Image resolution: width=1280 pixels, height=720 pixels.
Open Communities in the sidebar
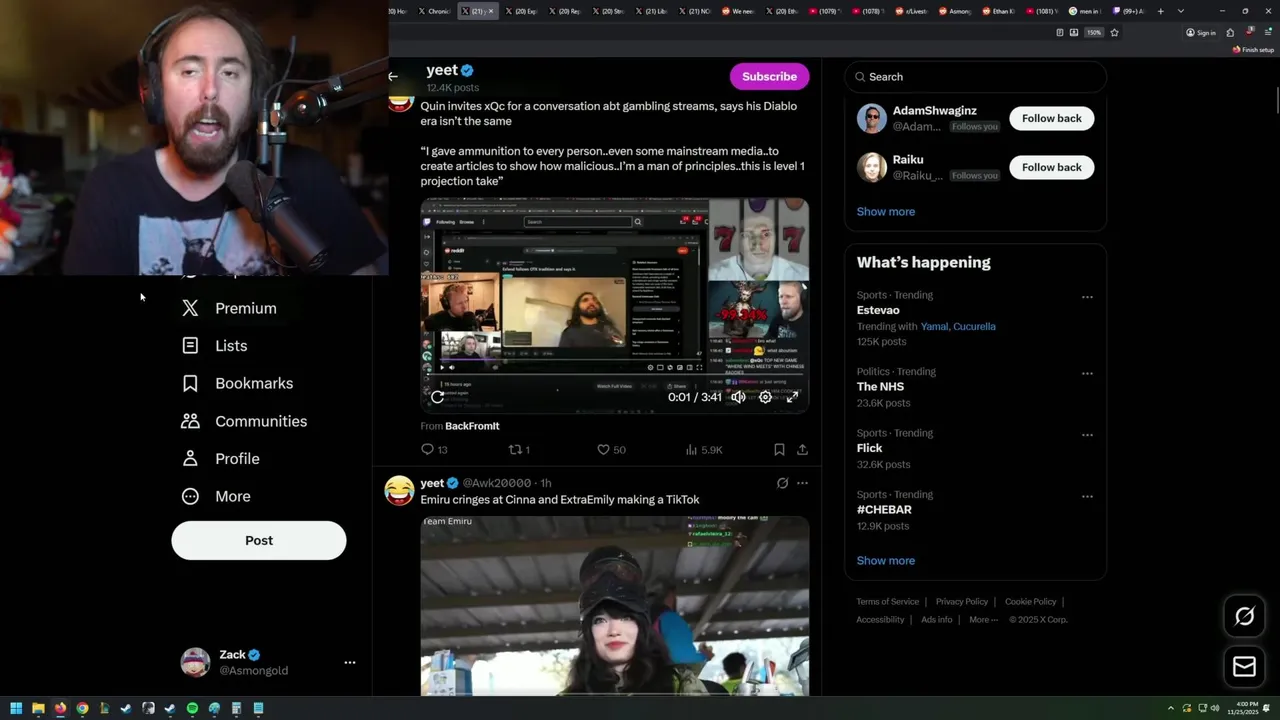point(244,421)
